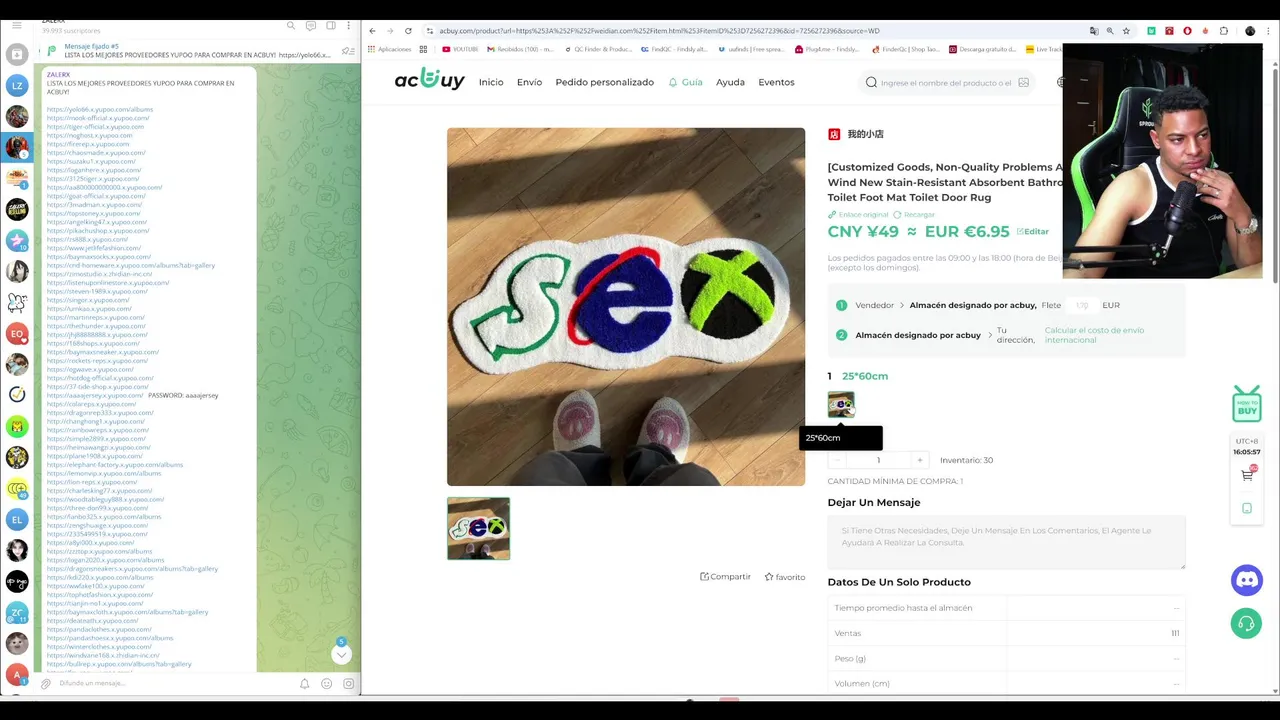
Task: Go back in the browser
Action: 372,31
